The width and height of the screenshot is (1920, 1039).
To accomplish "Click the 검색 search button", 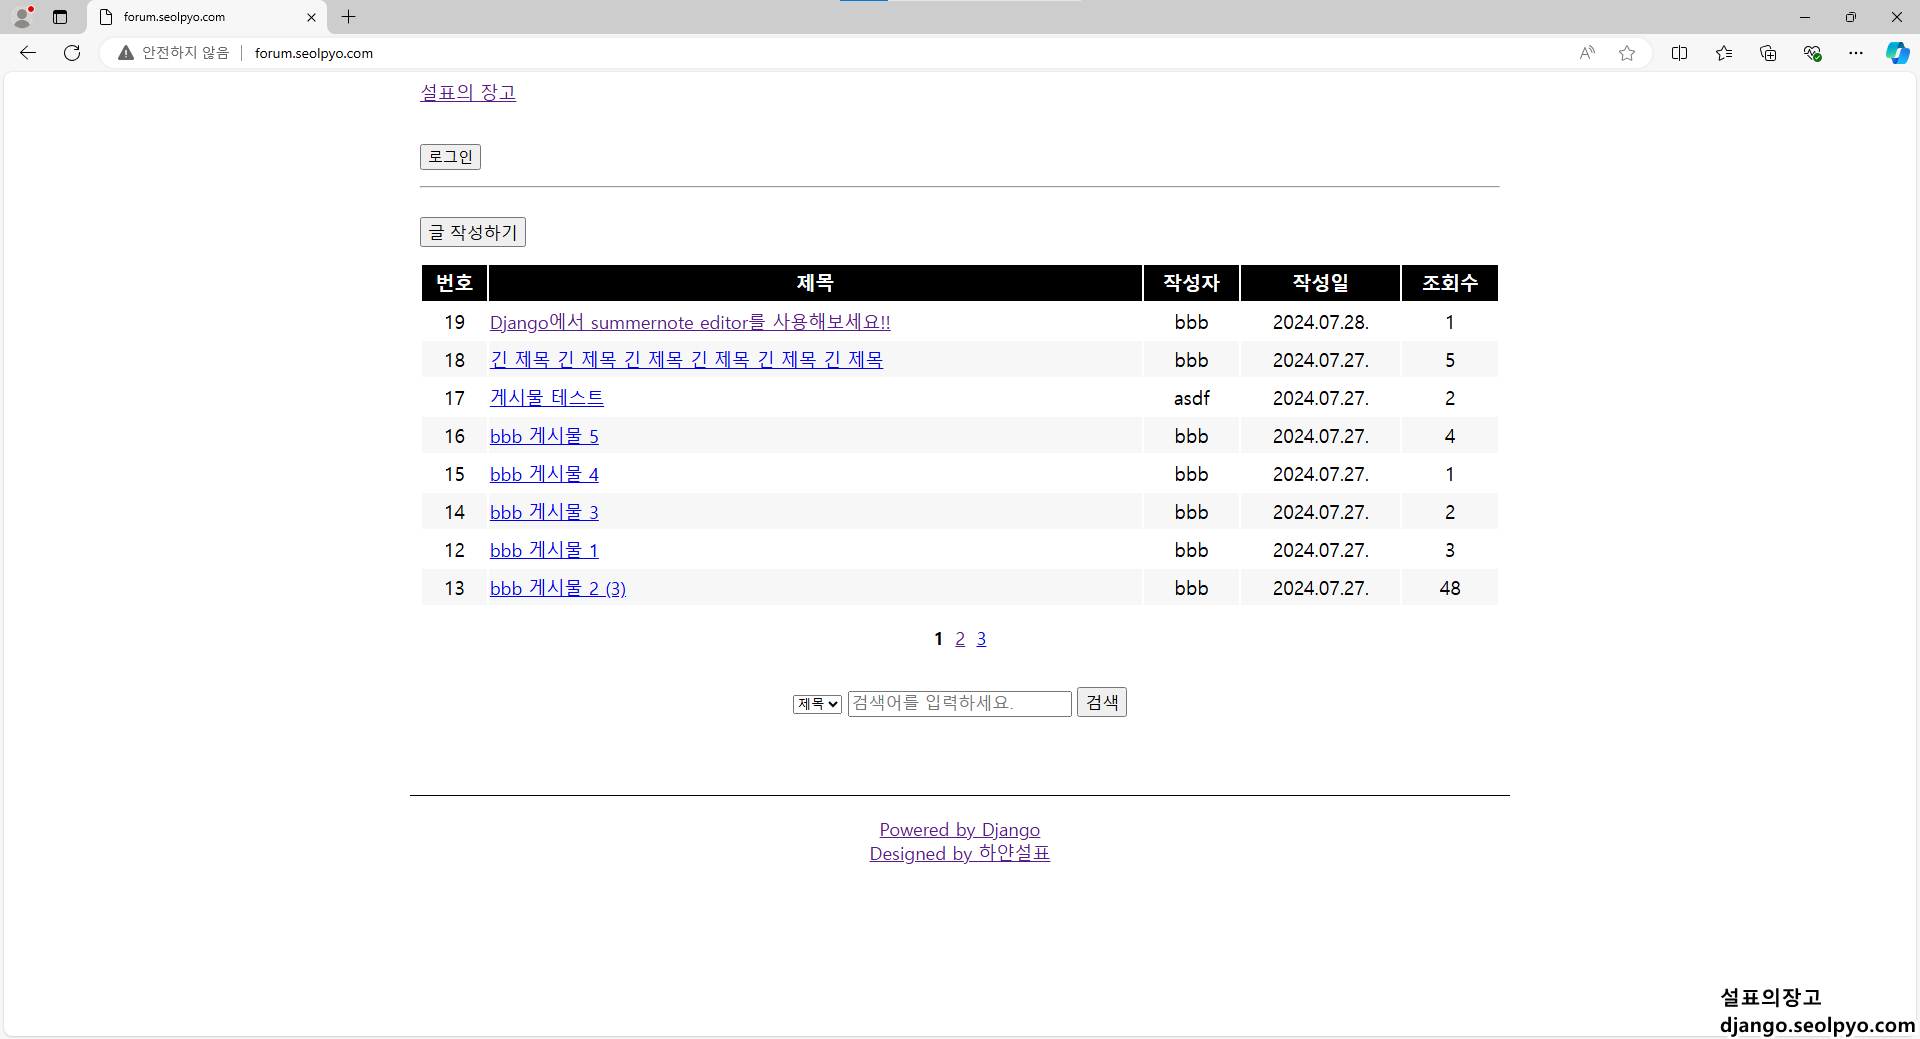I will pos(1102,702).
